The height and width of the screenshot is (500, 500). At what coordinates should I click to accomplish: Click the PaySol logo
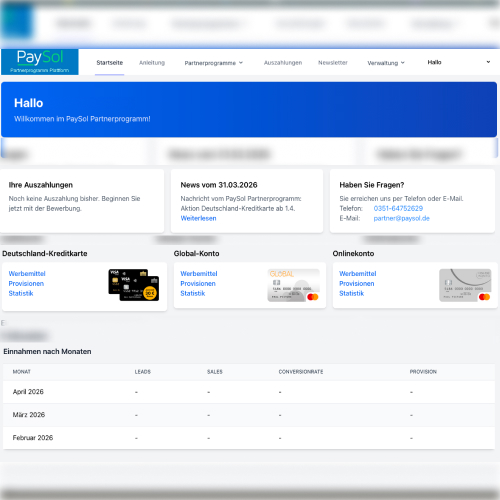click(40, 62)
